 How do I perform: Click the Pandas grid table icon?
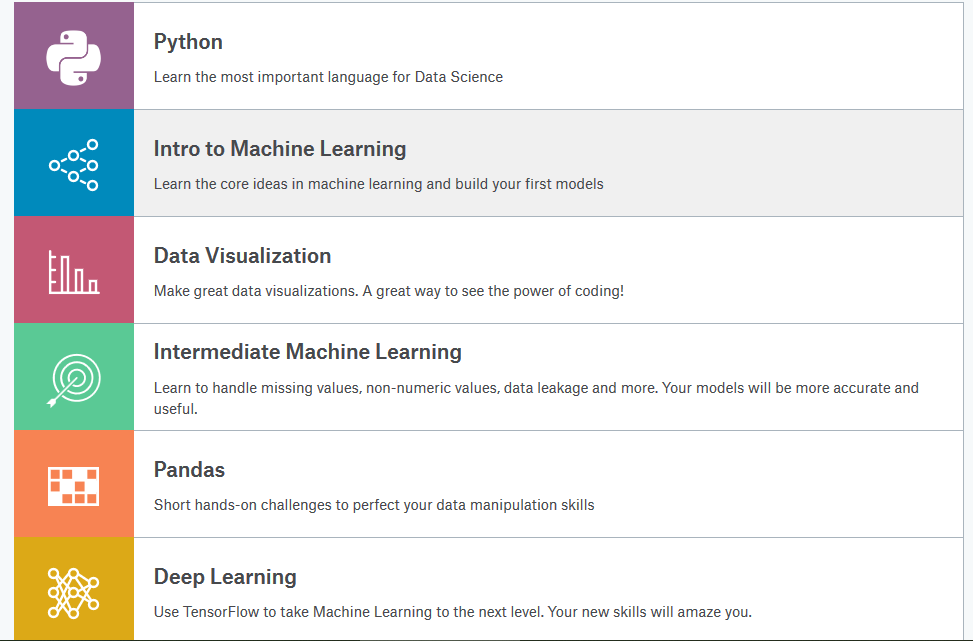coord(74,485)
